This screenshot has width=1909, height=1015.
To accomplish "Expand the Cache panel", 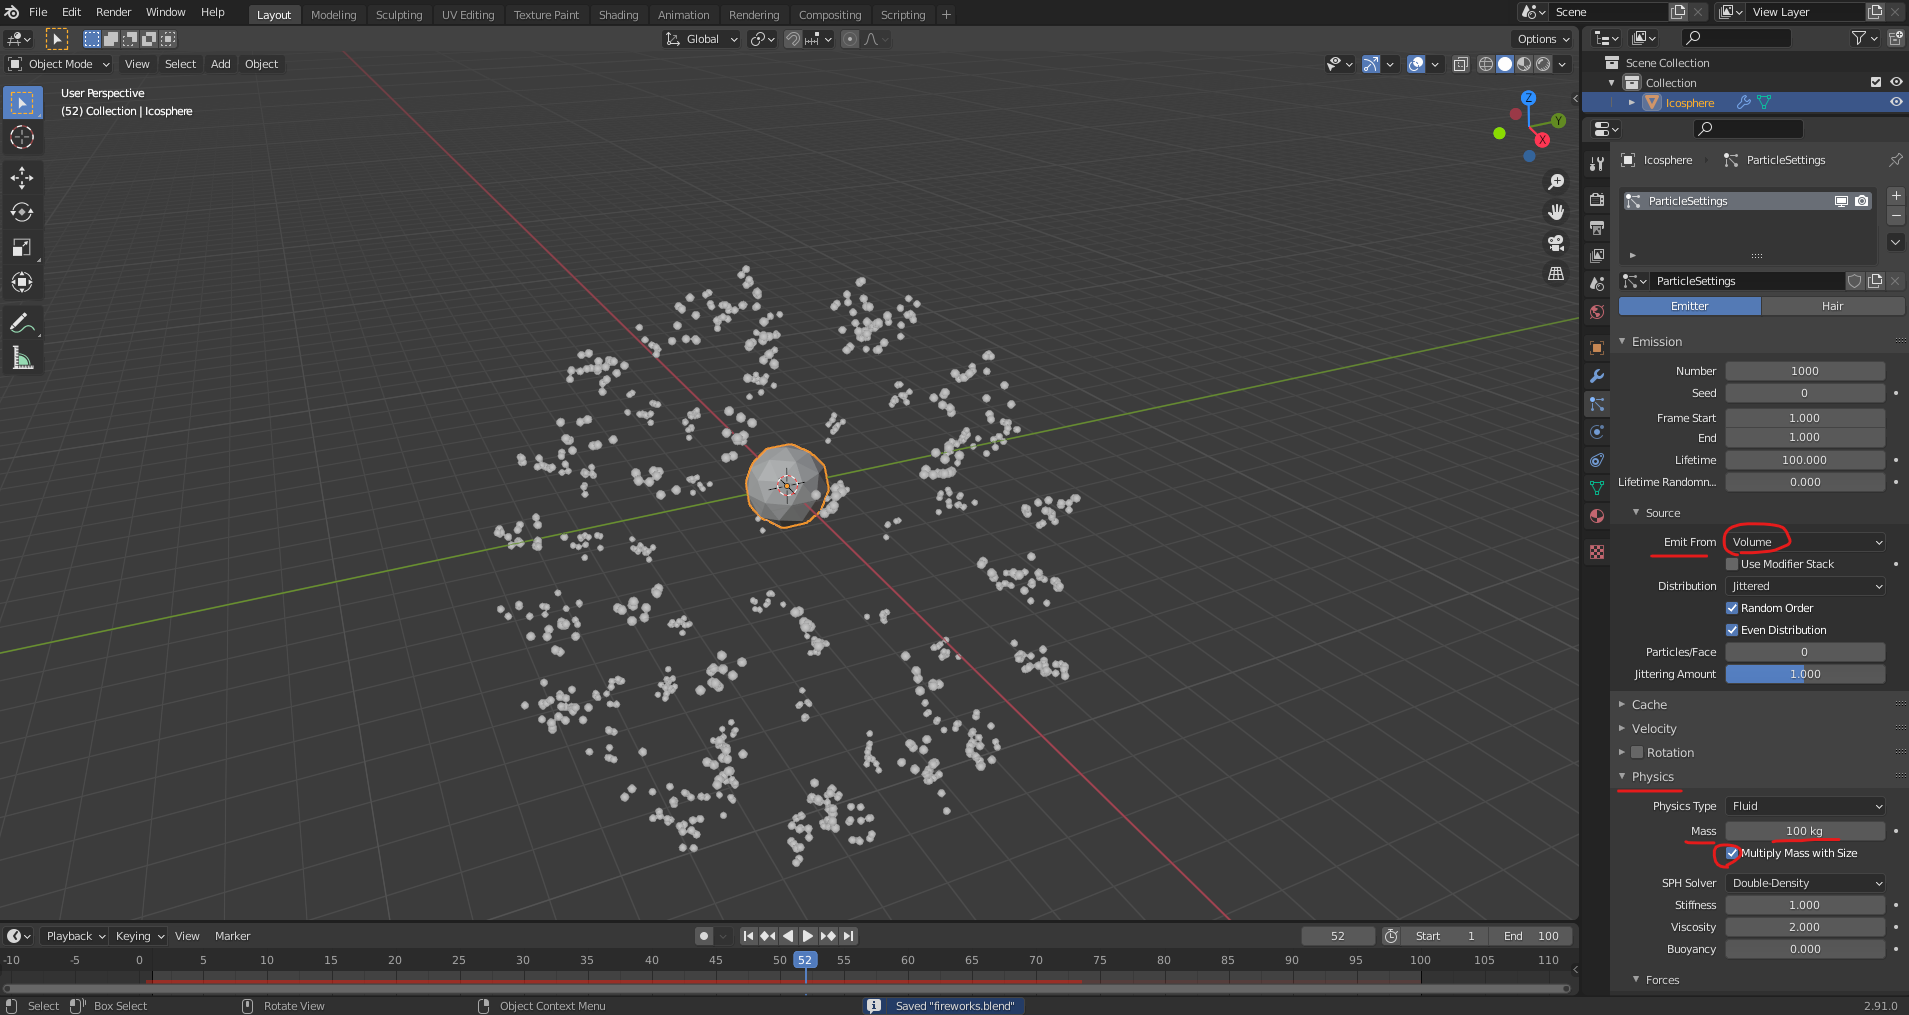I will point(1648,705).
